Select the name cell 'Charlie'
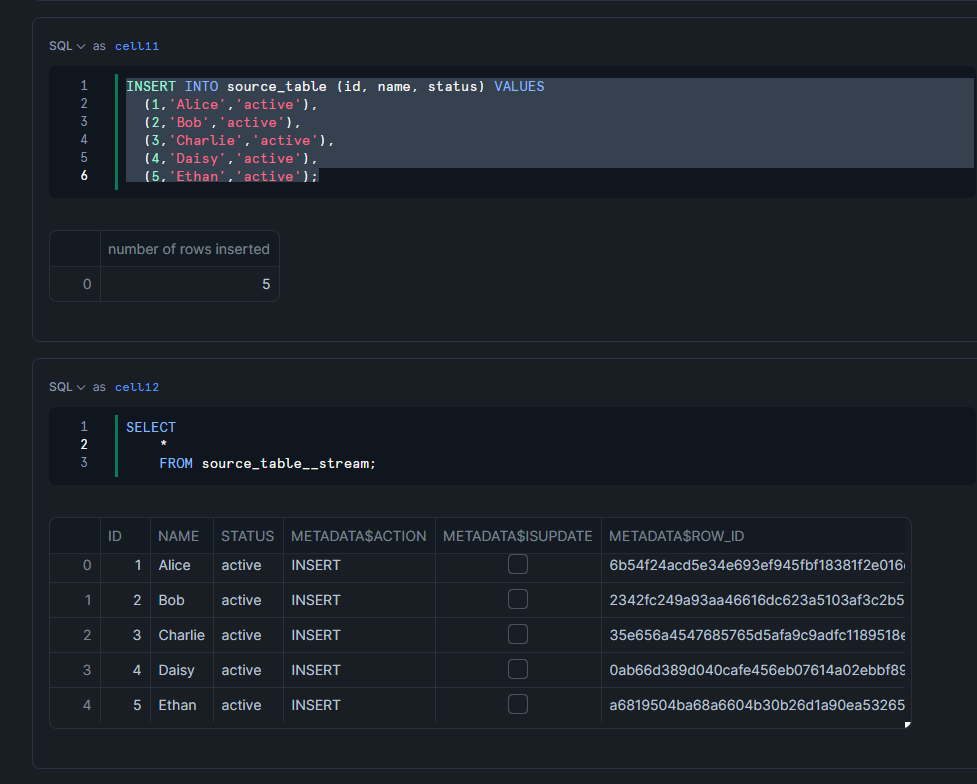This screenshot has height=784, width=977. (181, 635)
